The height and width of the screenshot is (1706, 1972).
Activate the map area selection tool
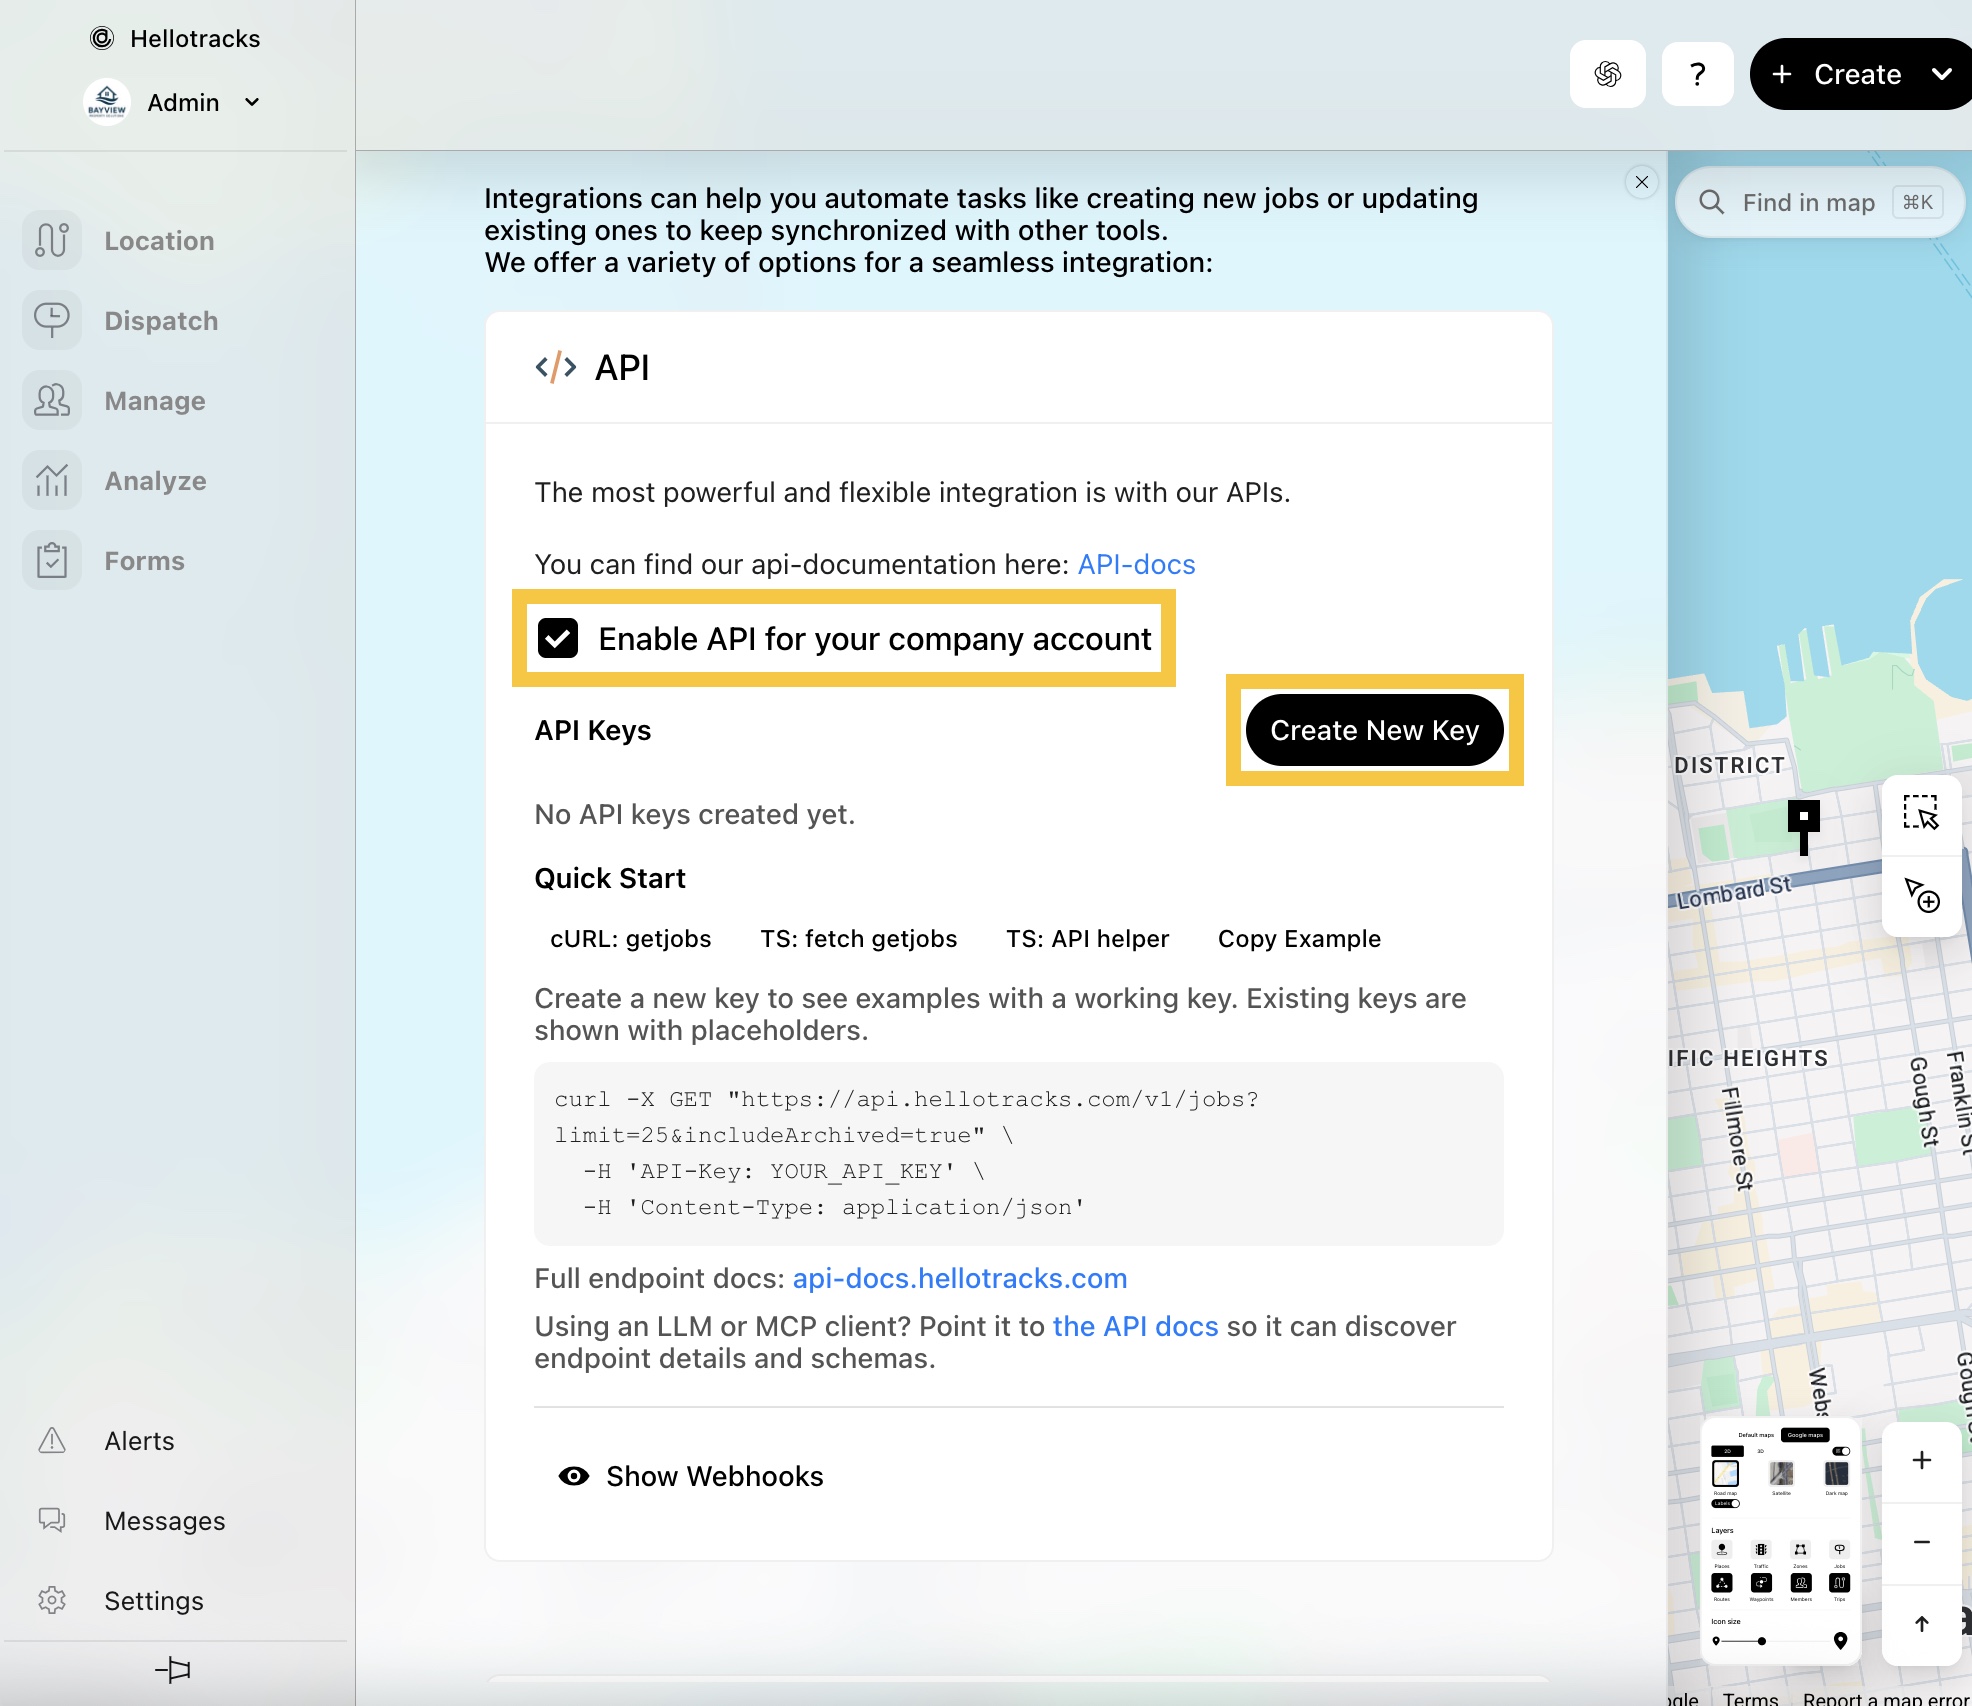(1920, 812)
